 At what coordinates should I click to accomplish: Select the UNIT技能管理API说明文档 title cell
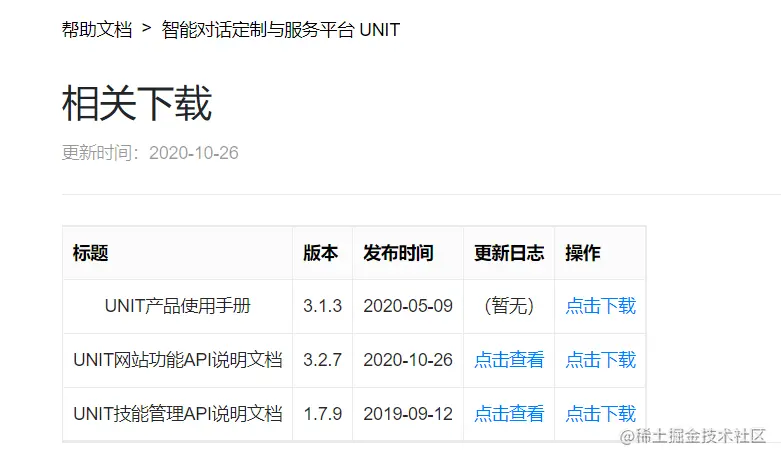click(177, 413)
